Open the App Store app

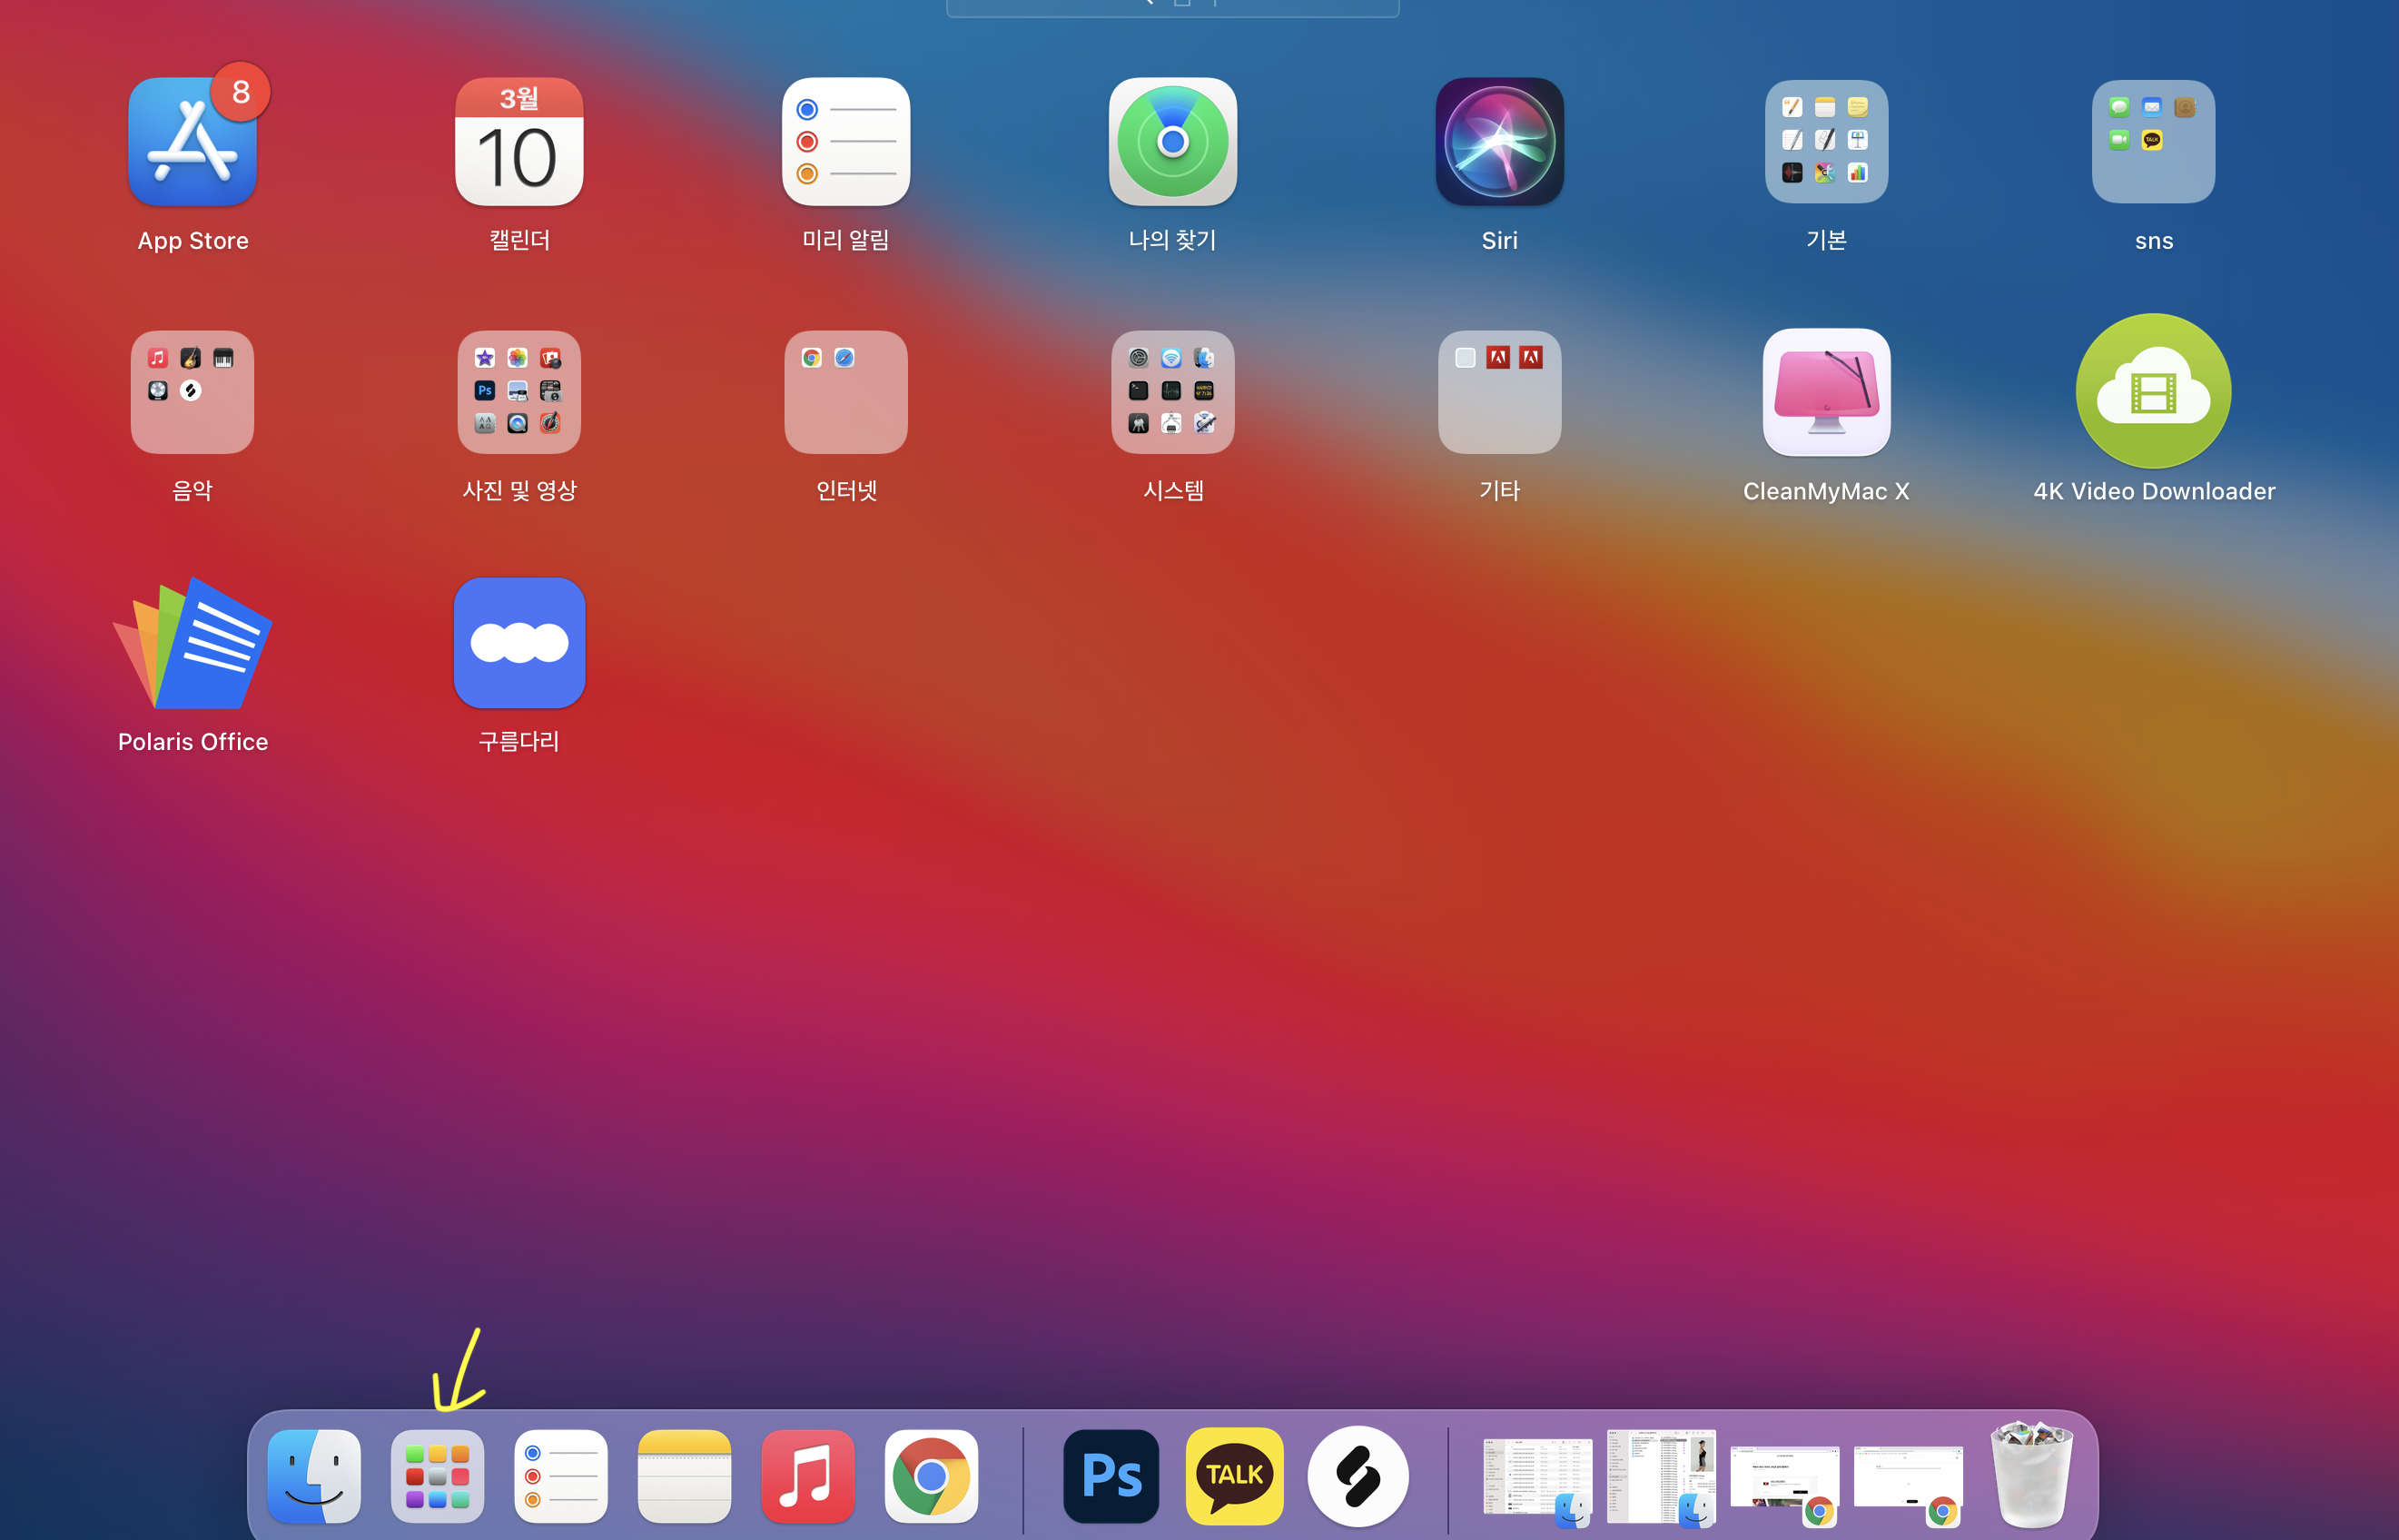192,143
